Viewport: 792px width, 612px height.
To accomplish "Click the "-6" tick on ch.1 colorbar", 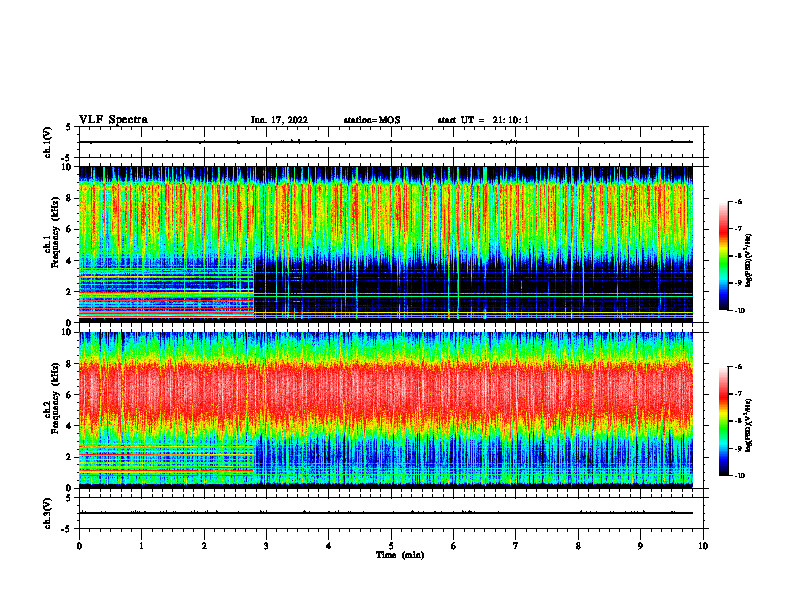I will point(738,201).
